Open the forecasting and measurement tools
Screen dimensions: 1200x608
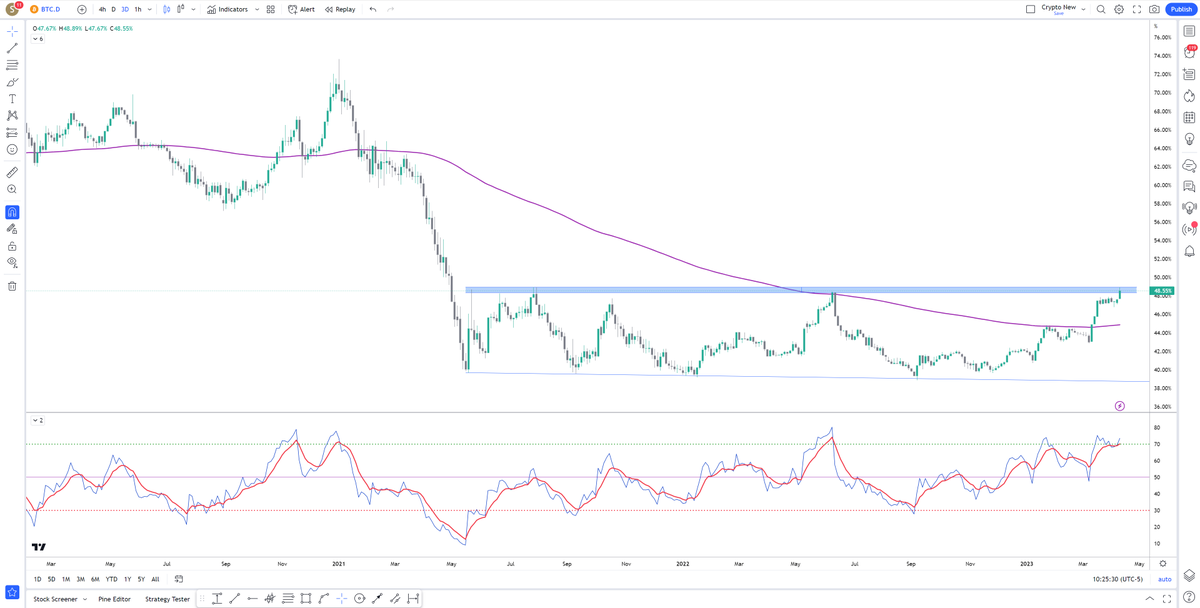click(x=12, y=132)
